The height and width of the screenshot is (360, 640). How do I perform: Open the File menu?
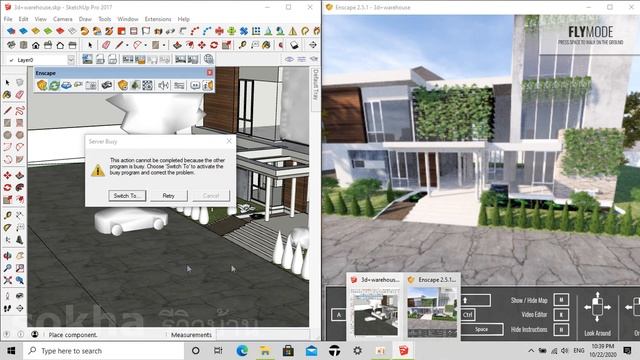tap(8, 19)
